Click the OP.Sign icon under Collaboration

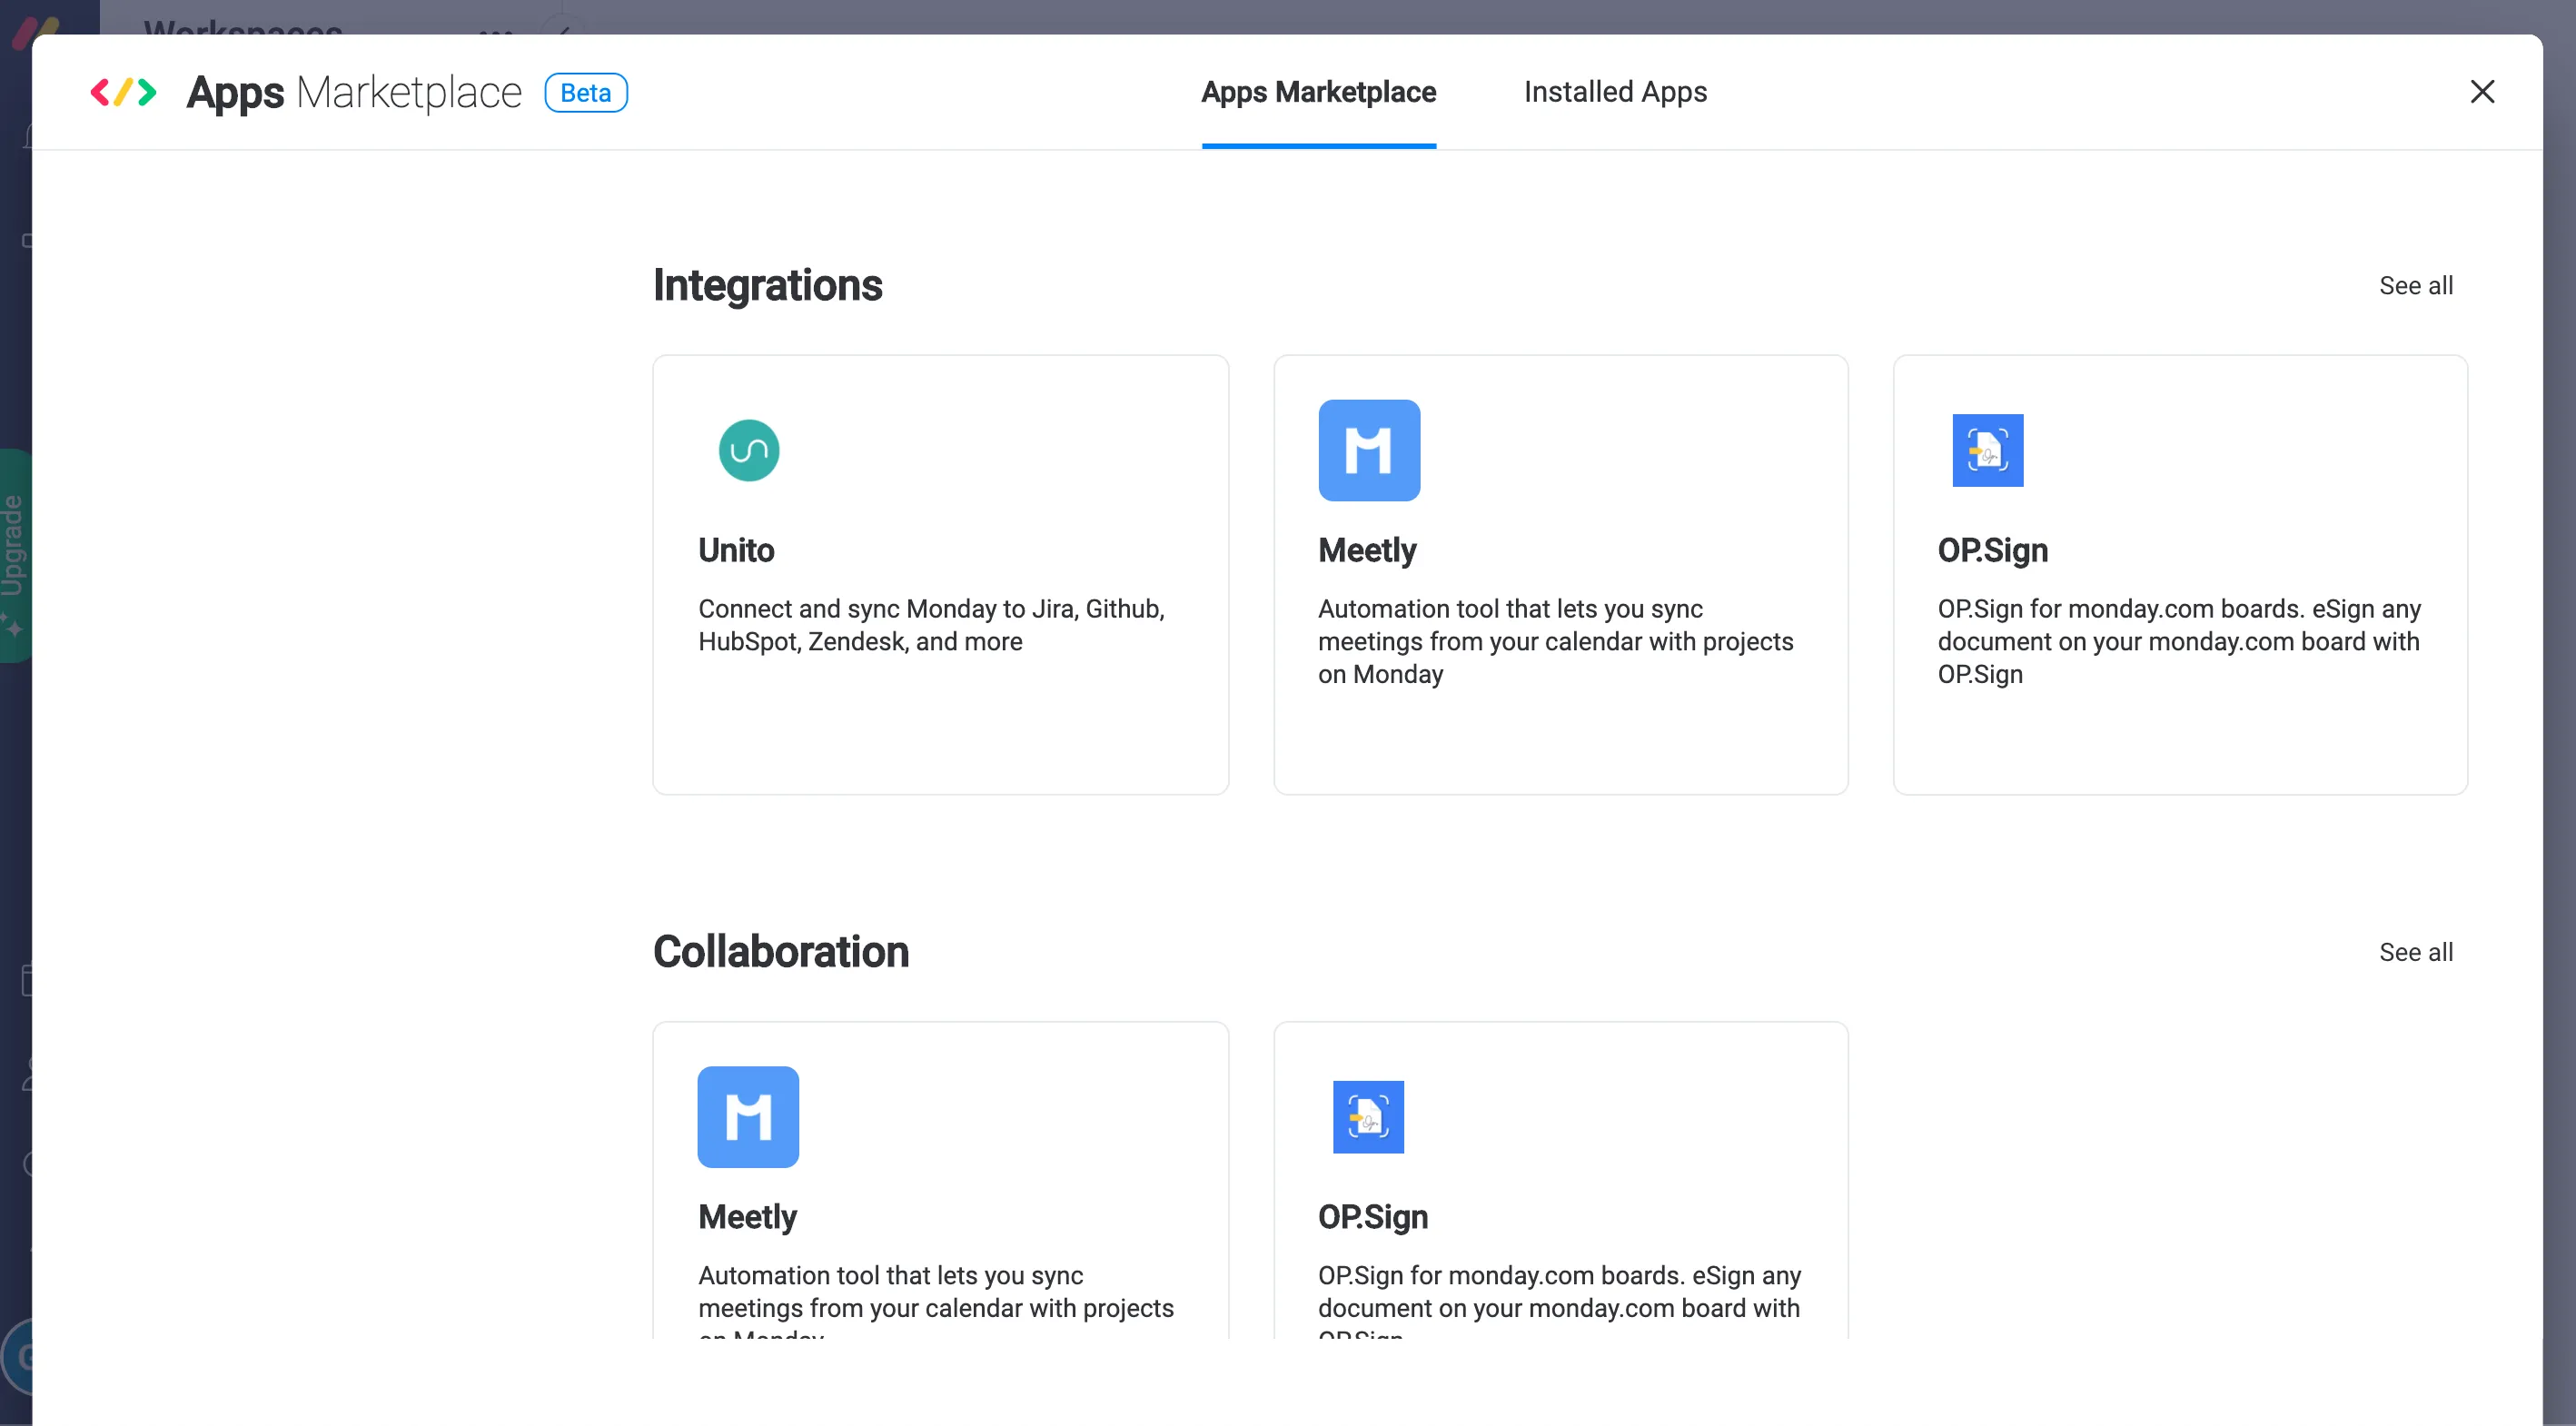[1367, 1116]
